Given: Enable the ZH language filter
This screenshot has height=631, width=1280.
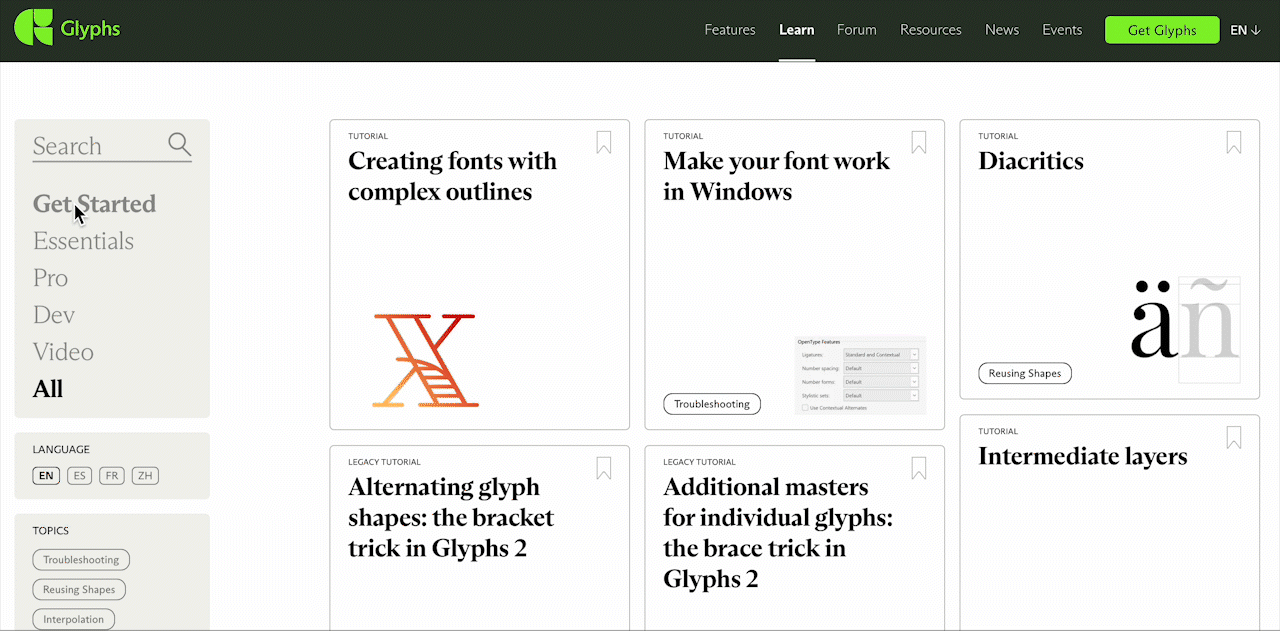Looking at the screenshot, I should pyautogui.click(x=146, y=476).
